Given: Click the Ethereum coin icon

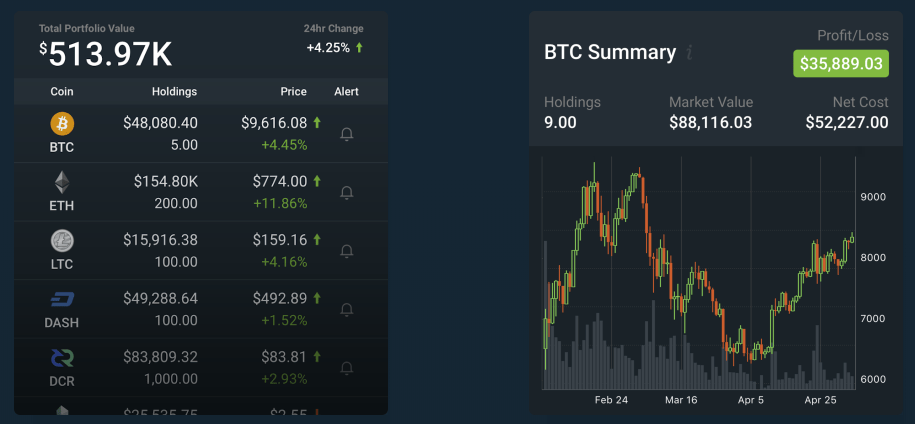Looking at the screenshot, I should (x=62, y=183).
